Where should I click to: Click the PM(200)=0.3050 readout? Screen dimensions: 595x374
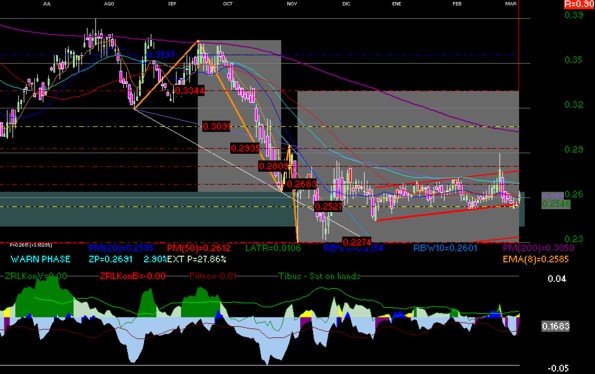click(538, 248)
